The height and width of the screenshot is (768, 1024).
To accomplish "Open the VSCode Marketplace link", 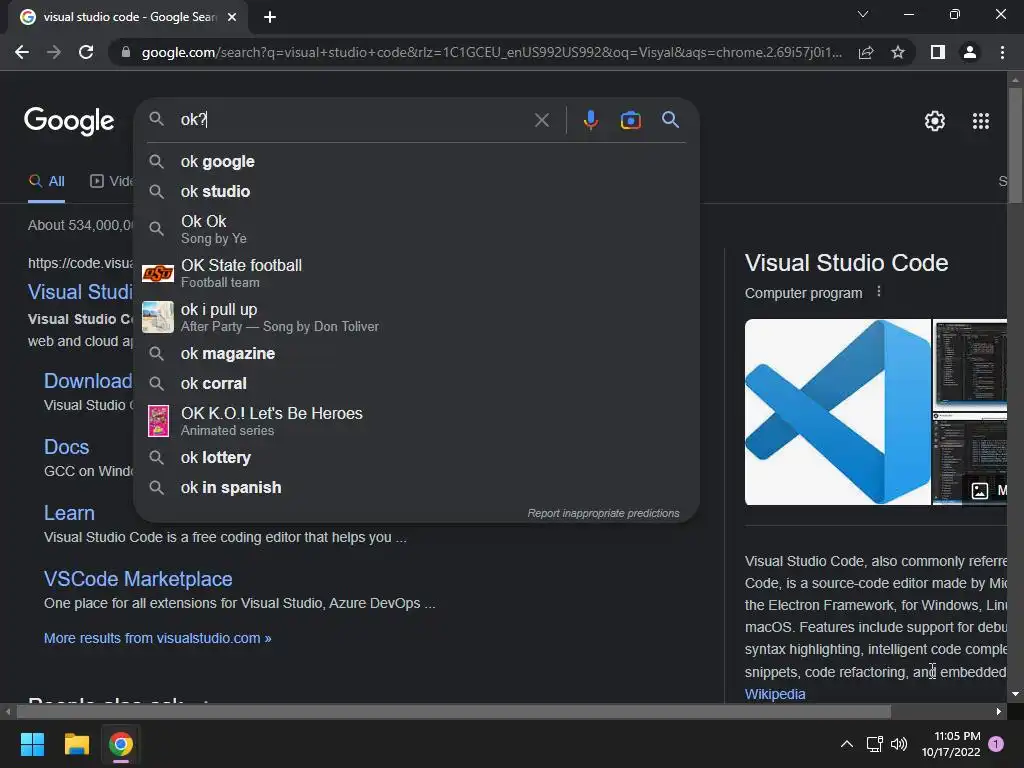I will [138, 579].
